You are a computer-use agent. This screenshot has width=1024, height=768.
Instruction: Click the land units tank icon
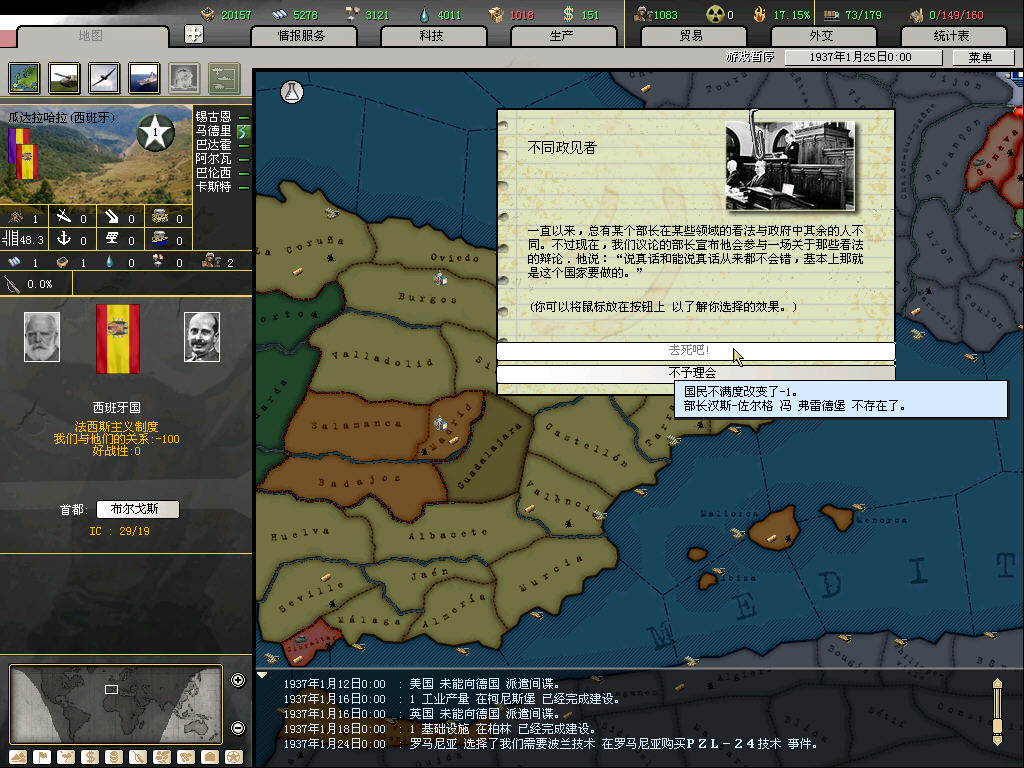pos(64,78)
